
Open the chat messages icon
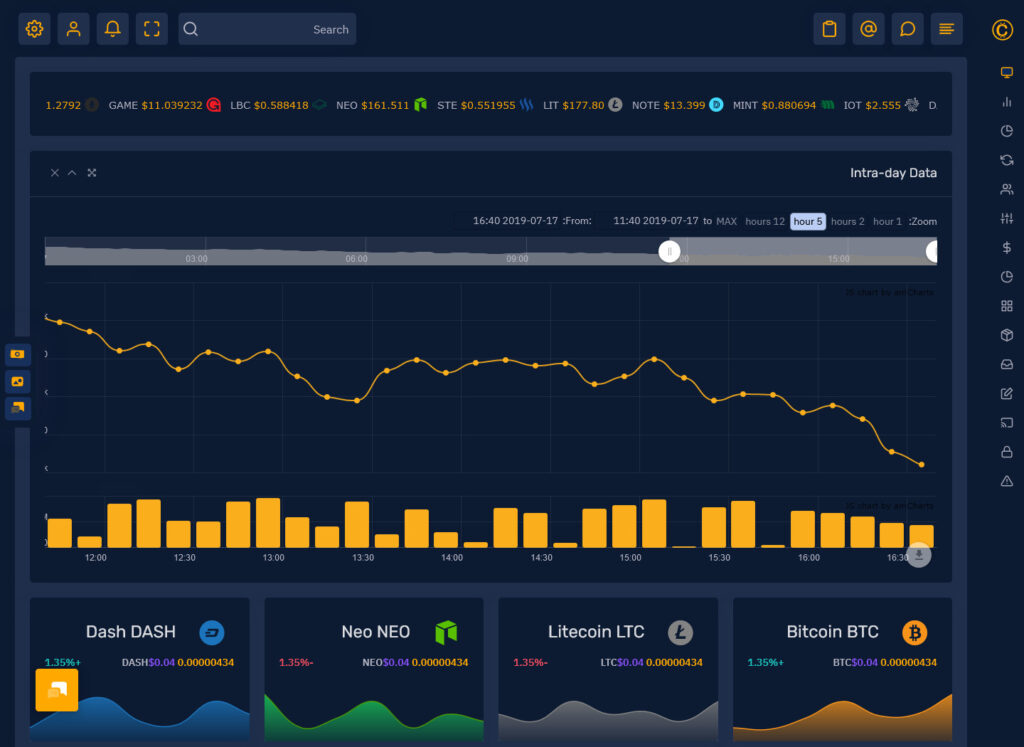(x=907, y=28)
